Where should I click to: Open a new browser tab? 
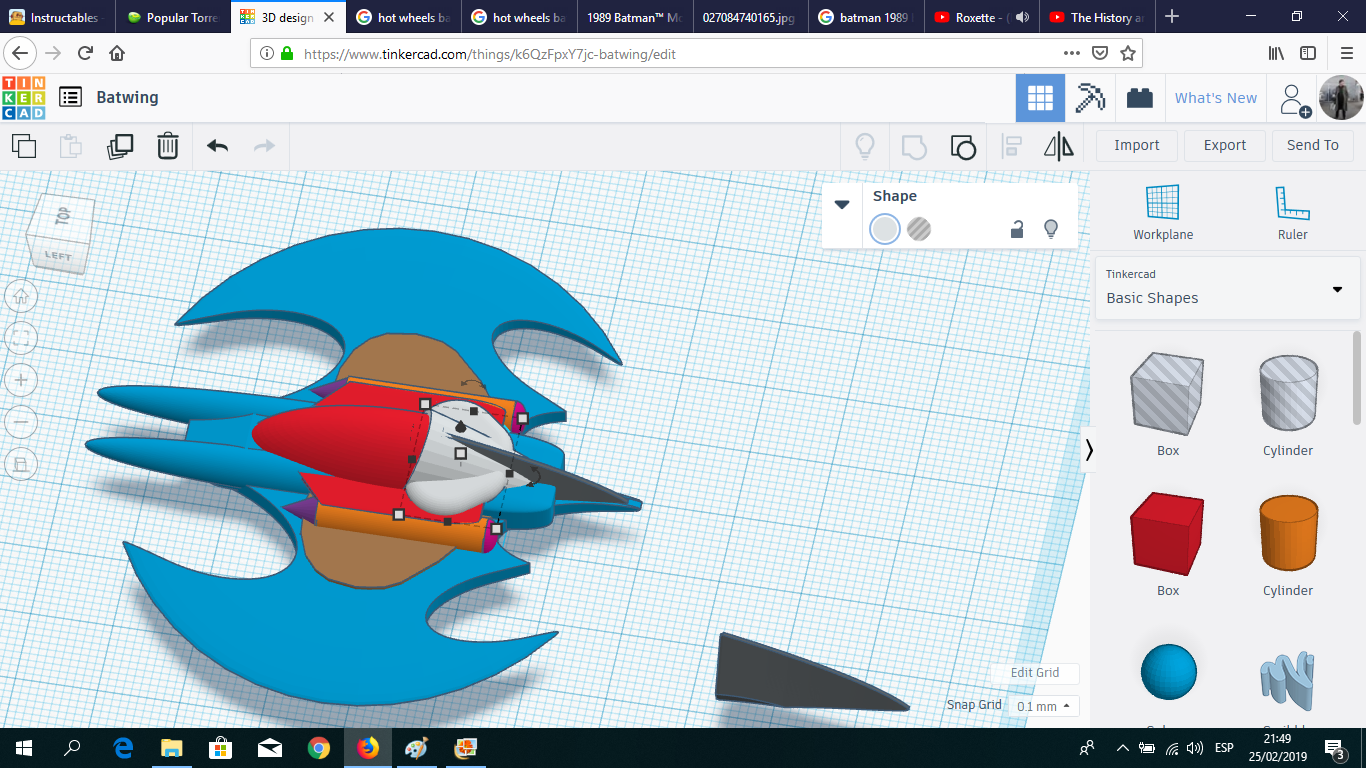click(x=1172, y=17)
